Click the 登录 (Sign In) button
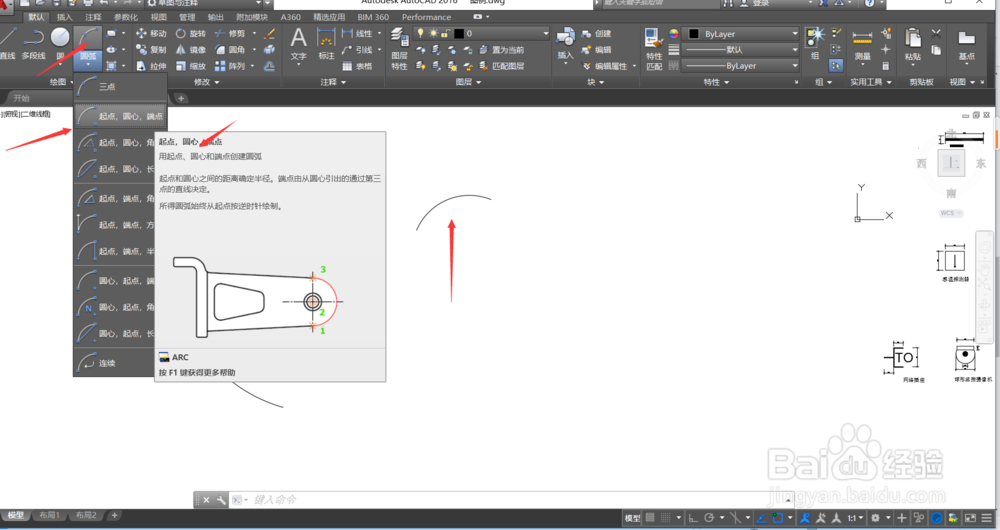The height and width of the screenshot is (530, 1000). (754, 3)
